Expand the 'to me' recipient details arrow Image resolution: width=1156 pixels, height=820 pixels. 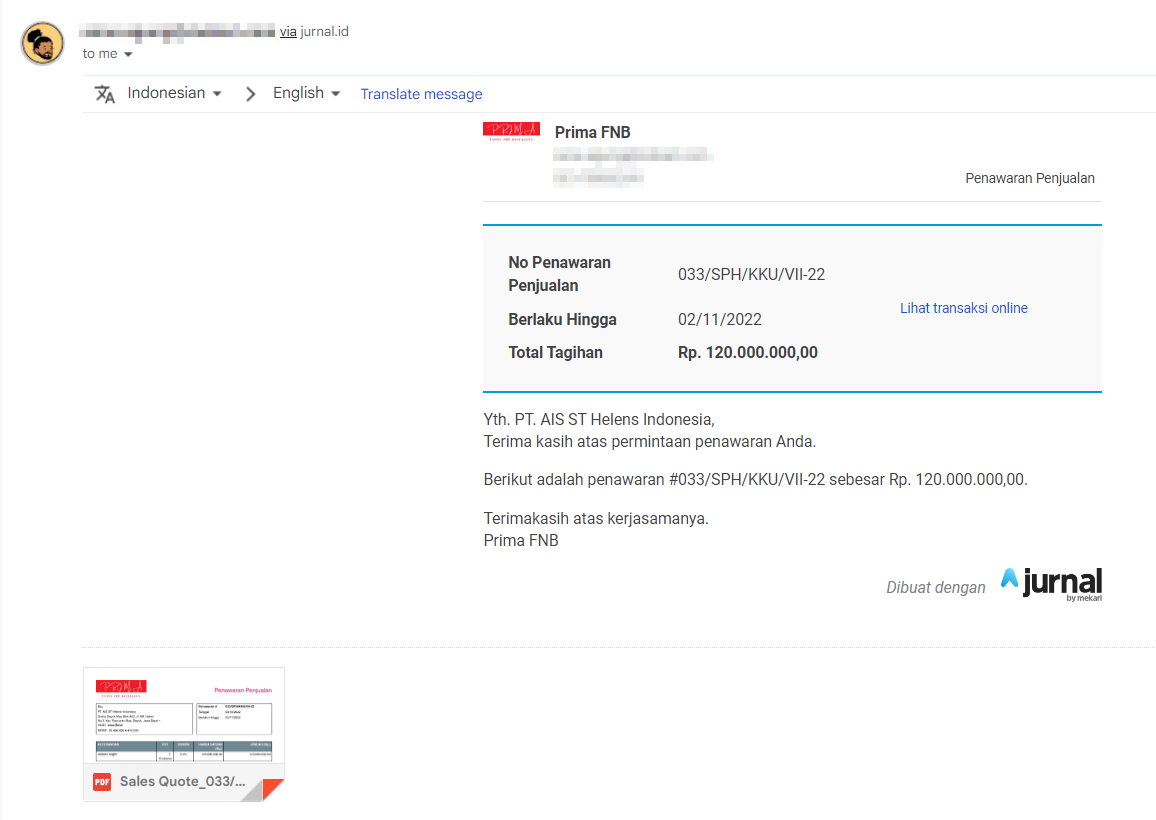click(x=128, y=54)
